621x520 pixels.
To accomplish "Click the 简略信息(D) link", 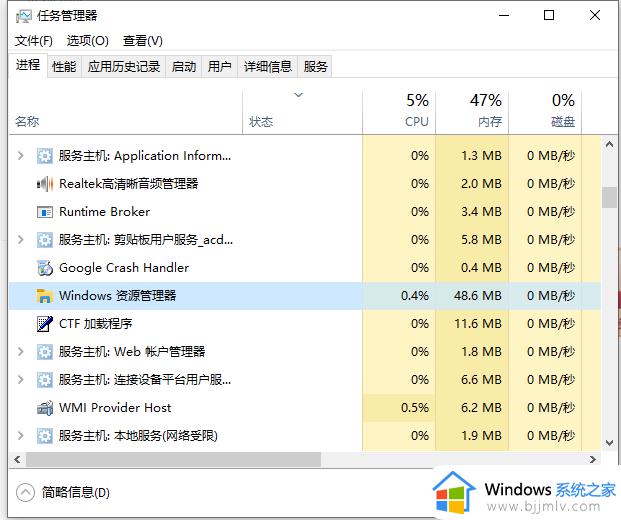I will (76, 493).
